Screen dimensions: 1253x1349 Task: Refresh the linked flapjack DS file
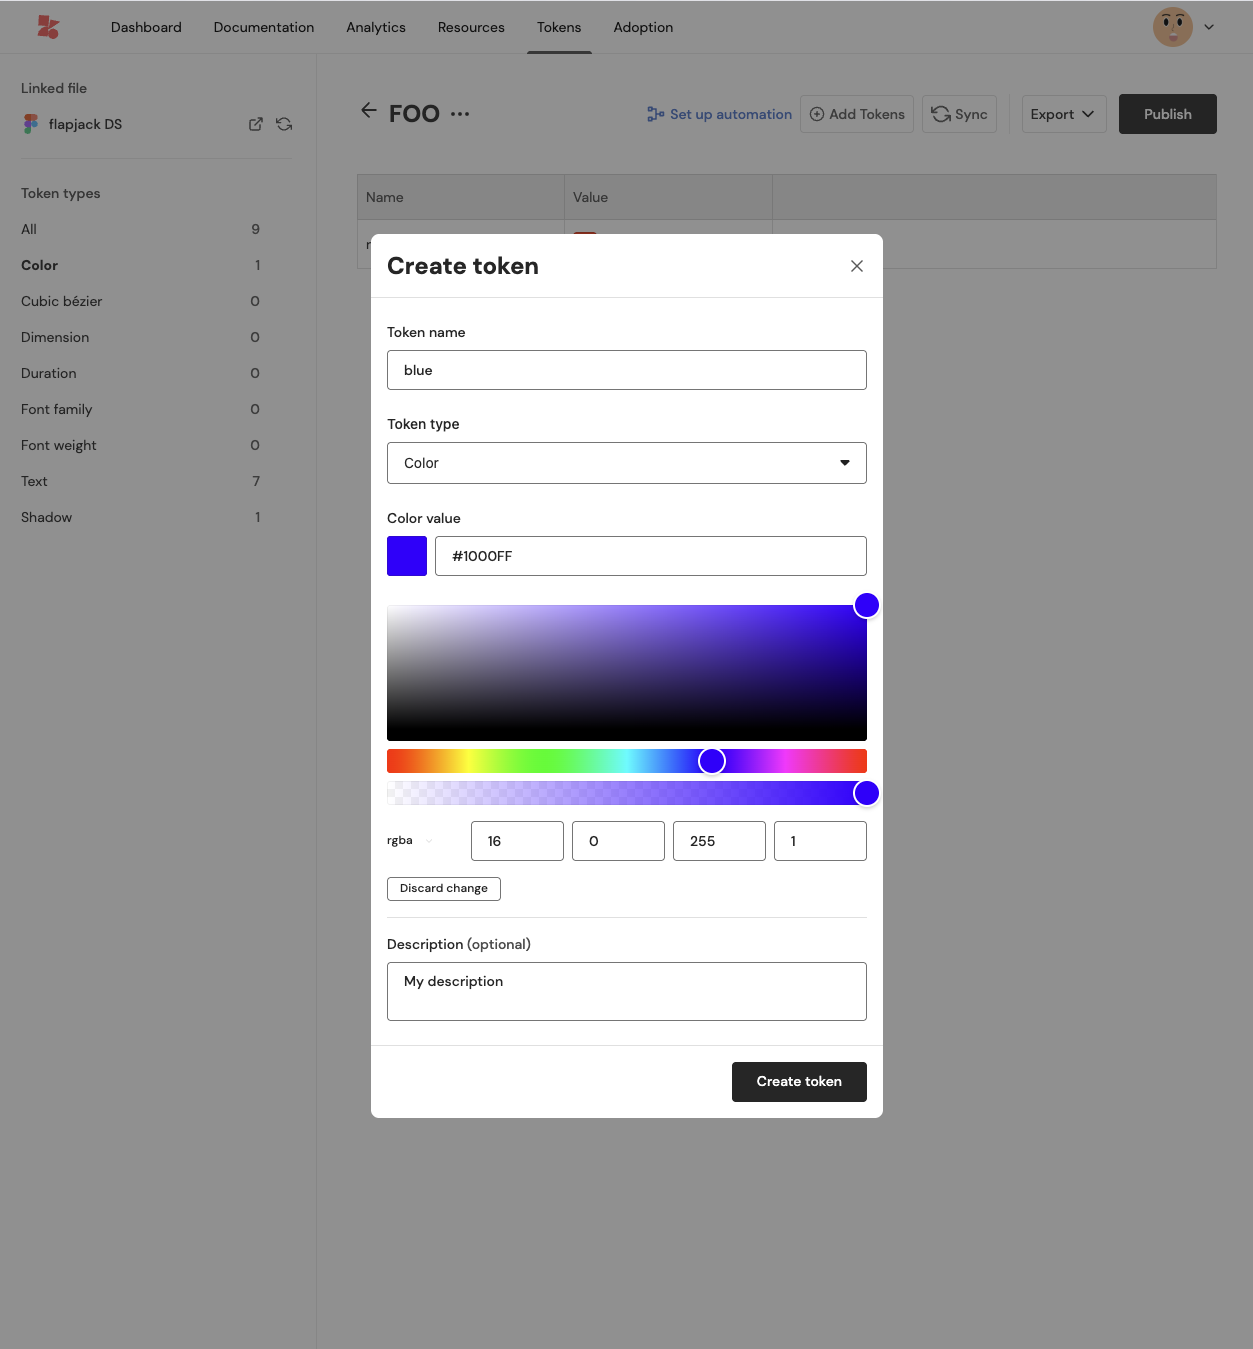tap(284, 124)
